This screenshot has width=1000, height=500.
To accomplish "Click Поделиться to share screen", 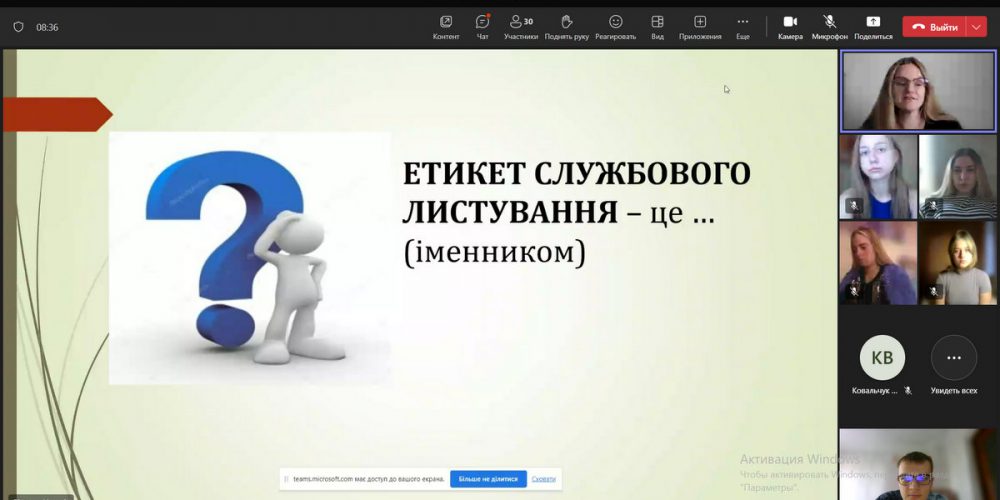I will [873, 27].
